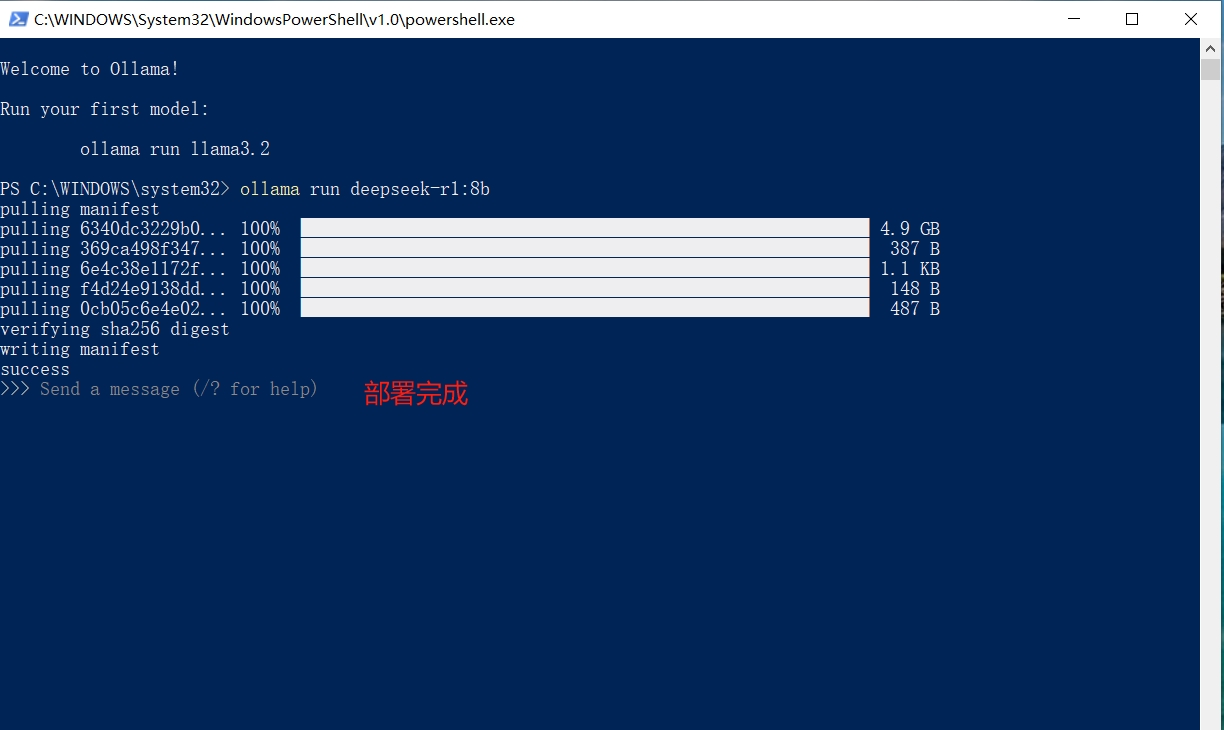Click the 'writing manifest' line
The width and height of the screenshot is (1224, 730).
[80, 349]
